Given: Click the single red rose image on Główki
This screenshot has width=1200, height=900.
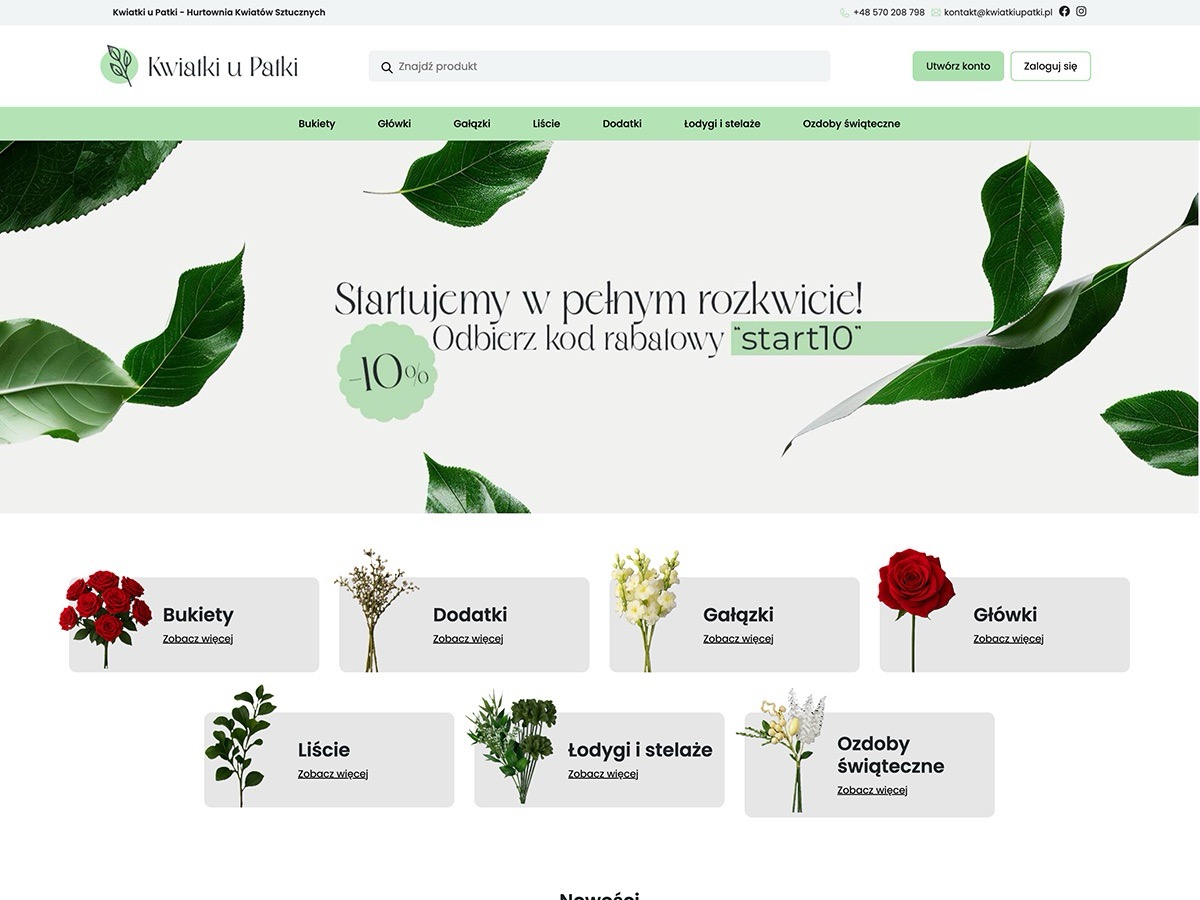Looking at the screenshot, I should pyautogui.click(x=915, y=609).
